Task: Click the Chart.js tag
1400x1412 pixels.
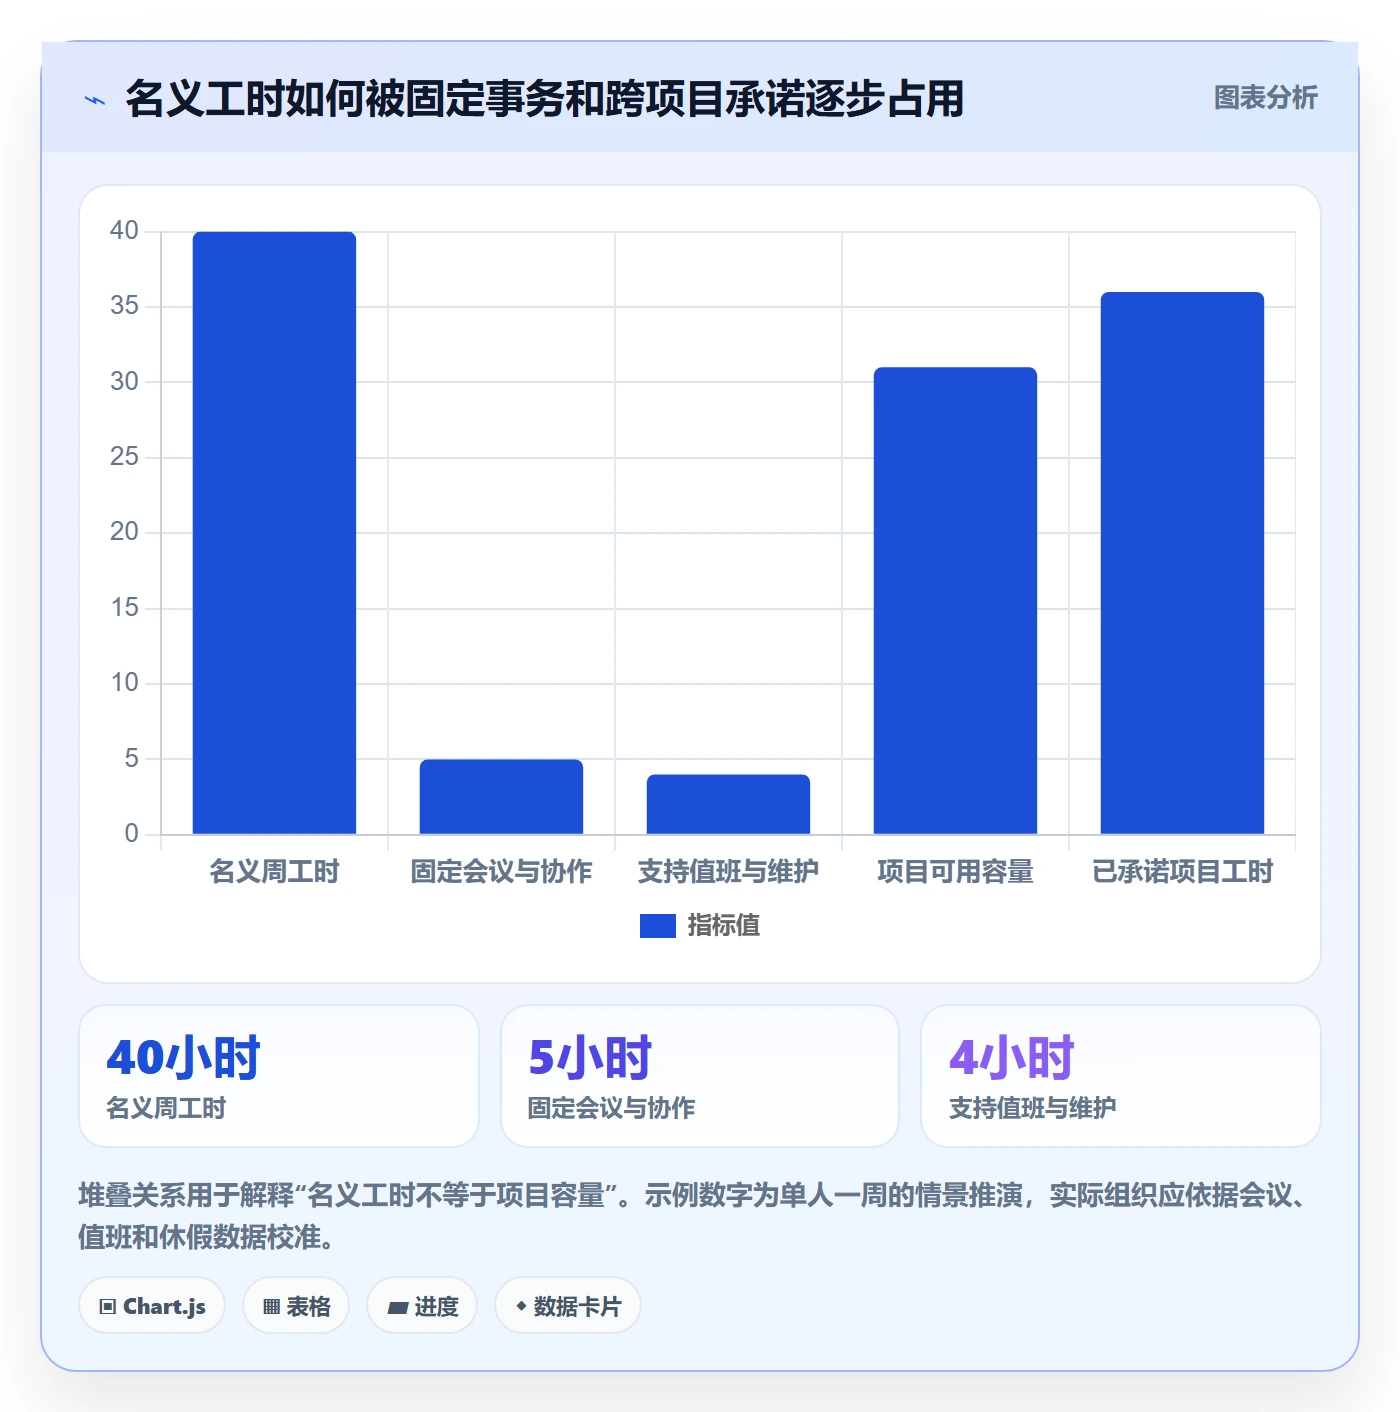Action: point(152,1306)
